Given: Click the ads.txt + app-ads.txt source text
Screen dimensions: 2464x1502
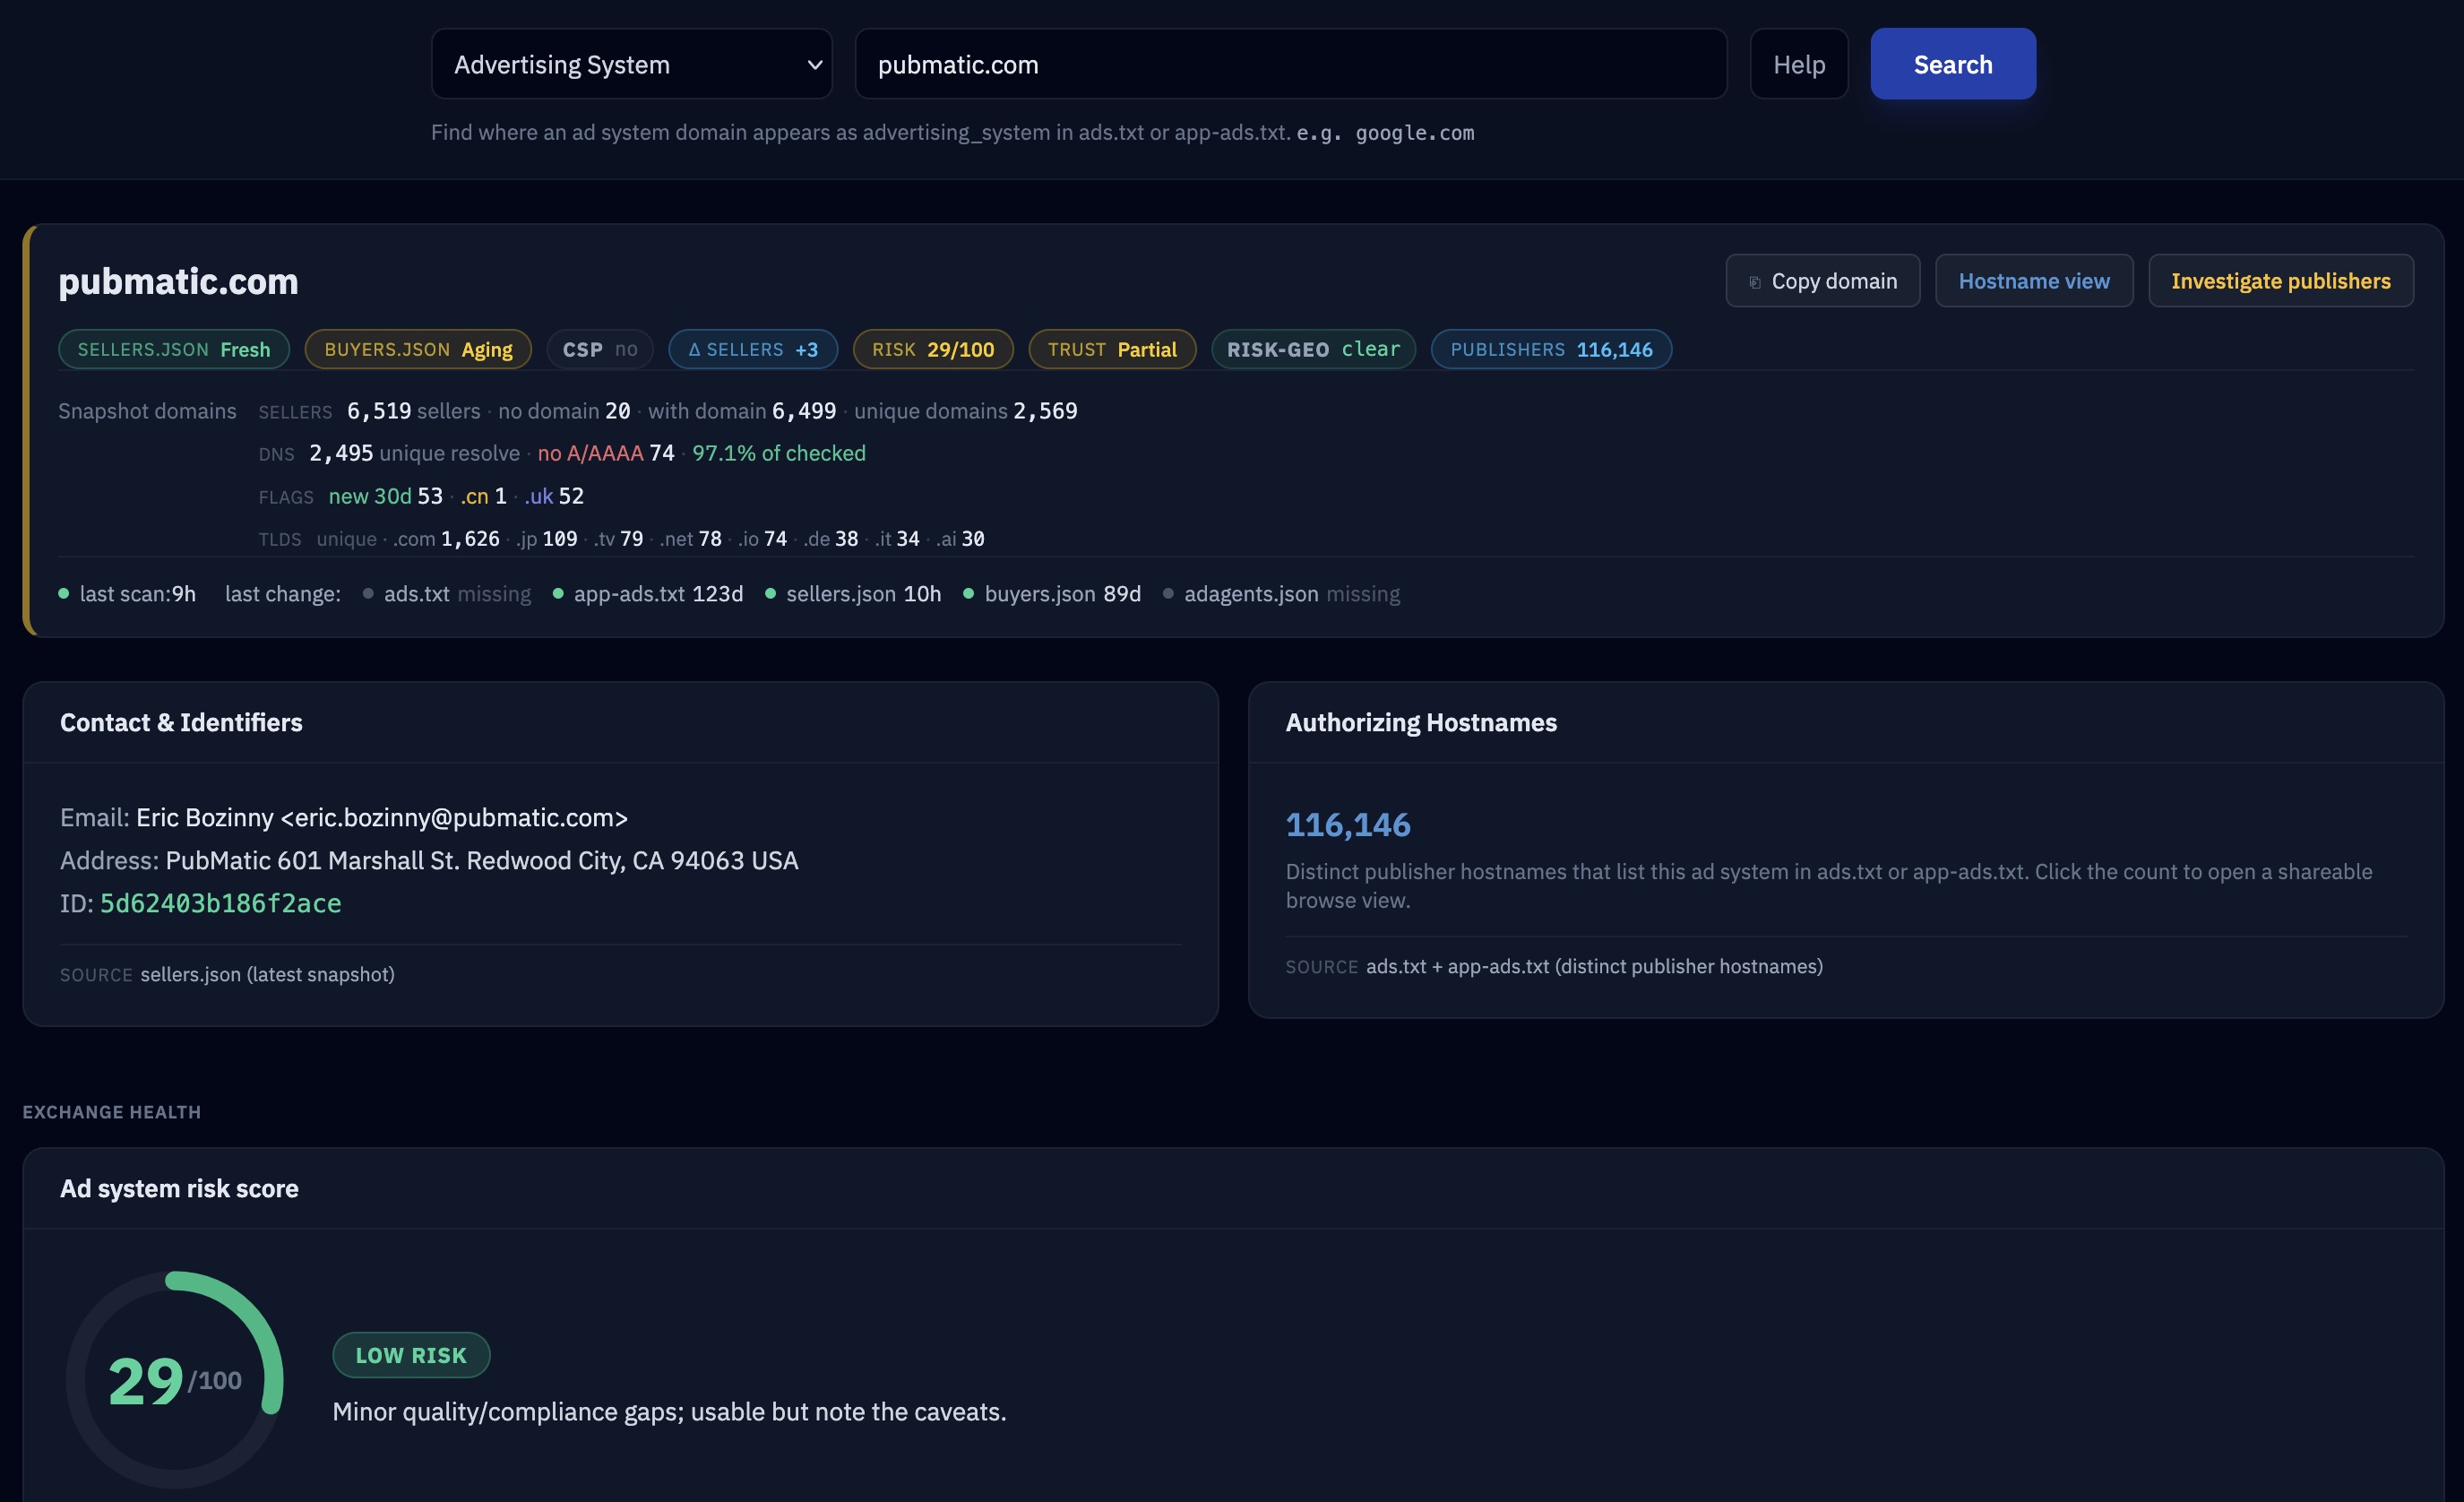Looking at the screenshot, I should [x=1594, y=966].
